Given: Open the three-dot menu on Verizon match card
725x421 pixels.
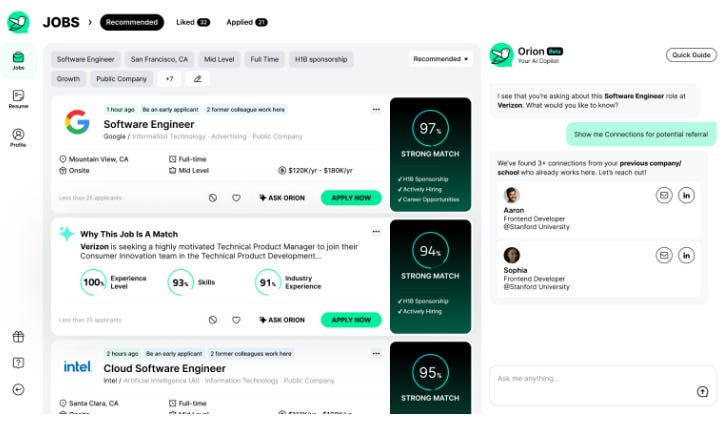Looking at the screenshot, I should pyautogui.click(x=376, y=232).
